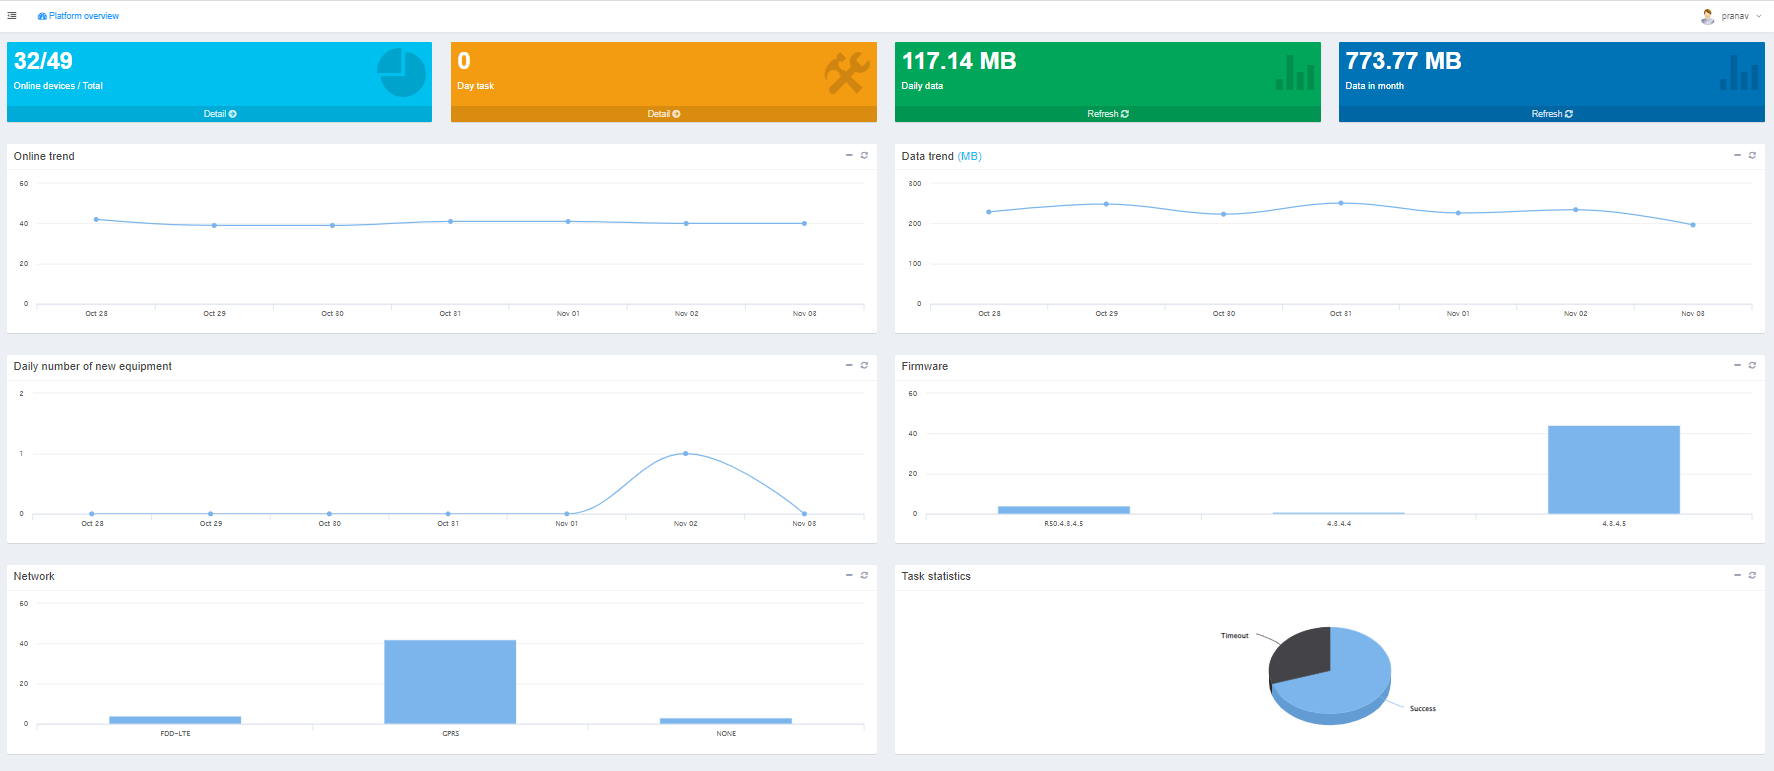Open Detail for online devices card
Image resolution: width=1774 pixels, height=771 pixels.
(220, 114)
